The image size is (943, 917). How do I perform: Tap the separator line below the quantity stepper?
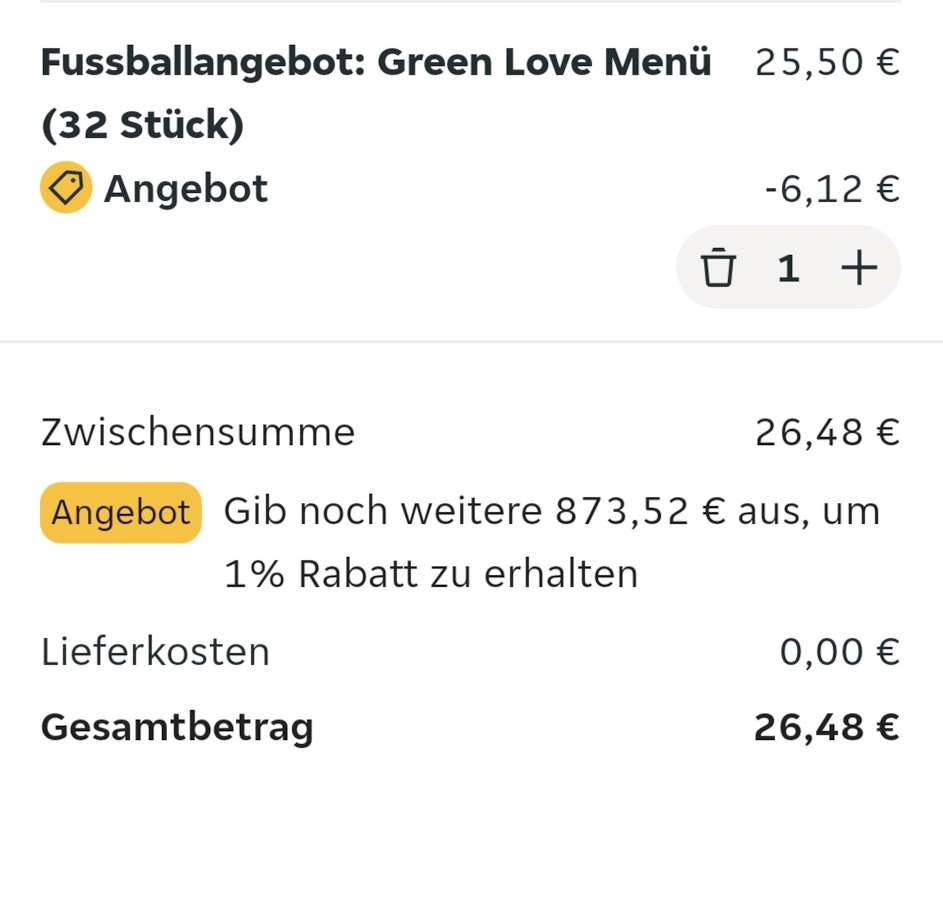(471, 342)
